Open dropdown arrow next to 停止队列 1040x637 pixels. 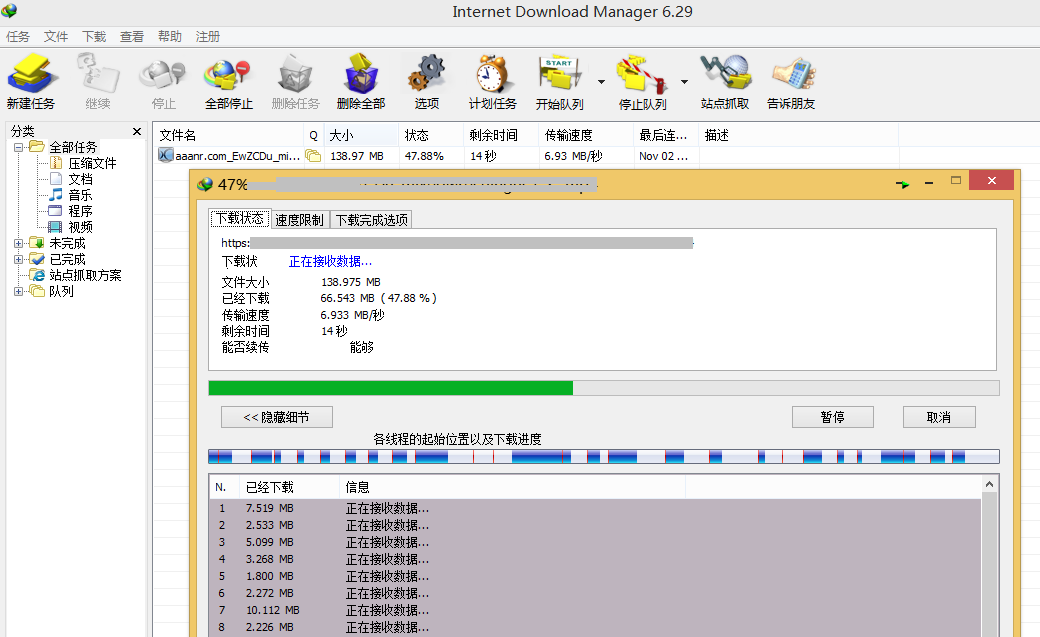point(684,82)
